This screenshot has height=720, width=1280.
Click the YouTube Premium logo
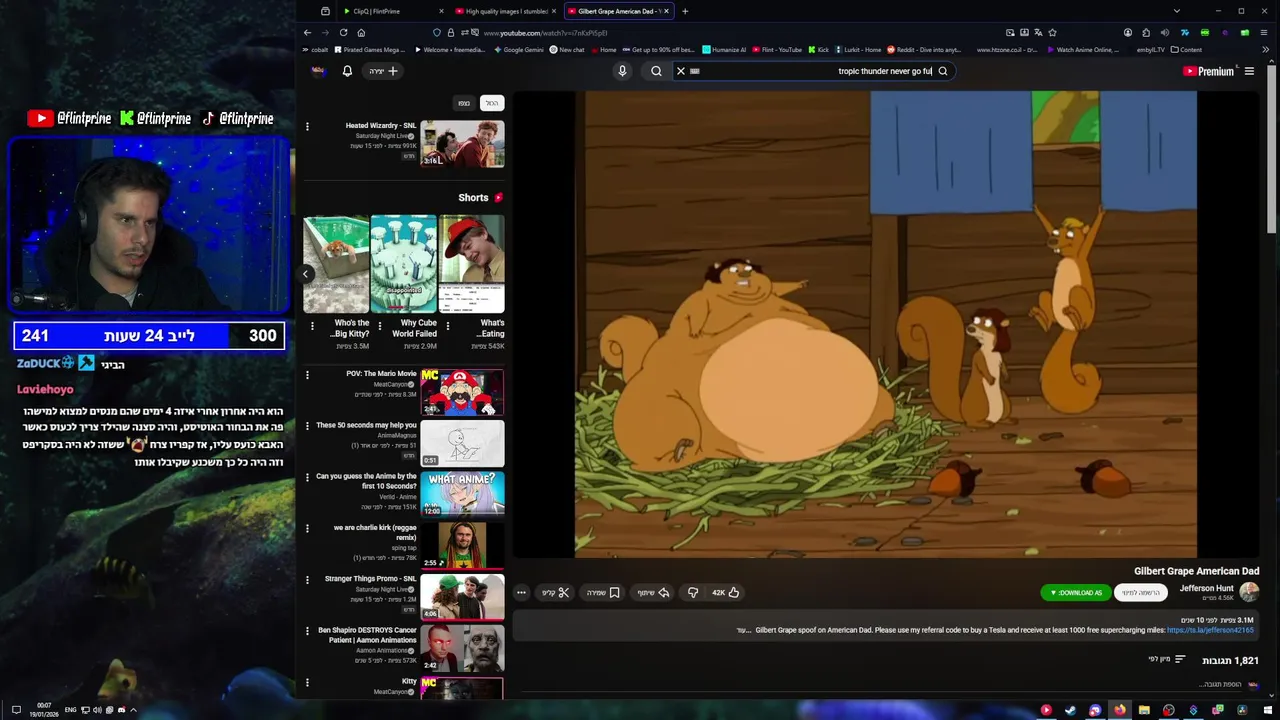[x=1209, y=71]
